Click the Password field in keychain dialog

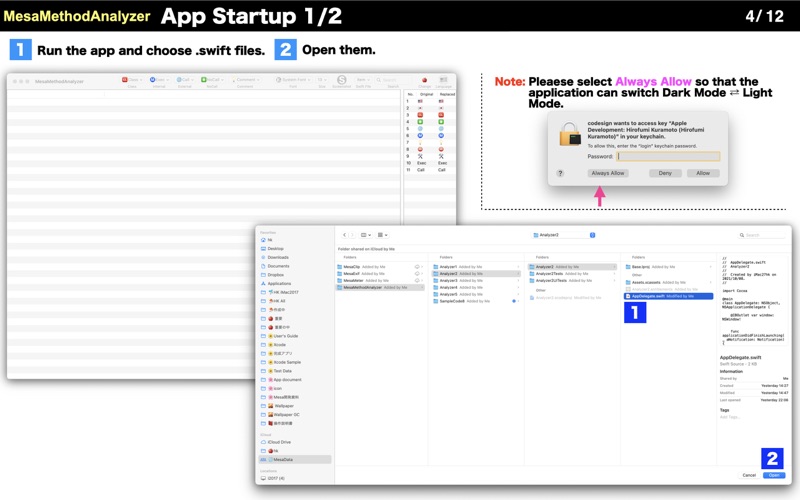pos(668,156)
